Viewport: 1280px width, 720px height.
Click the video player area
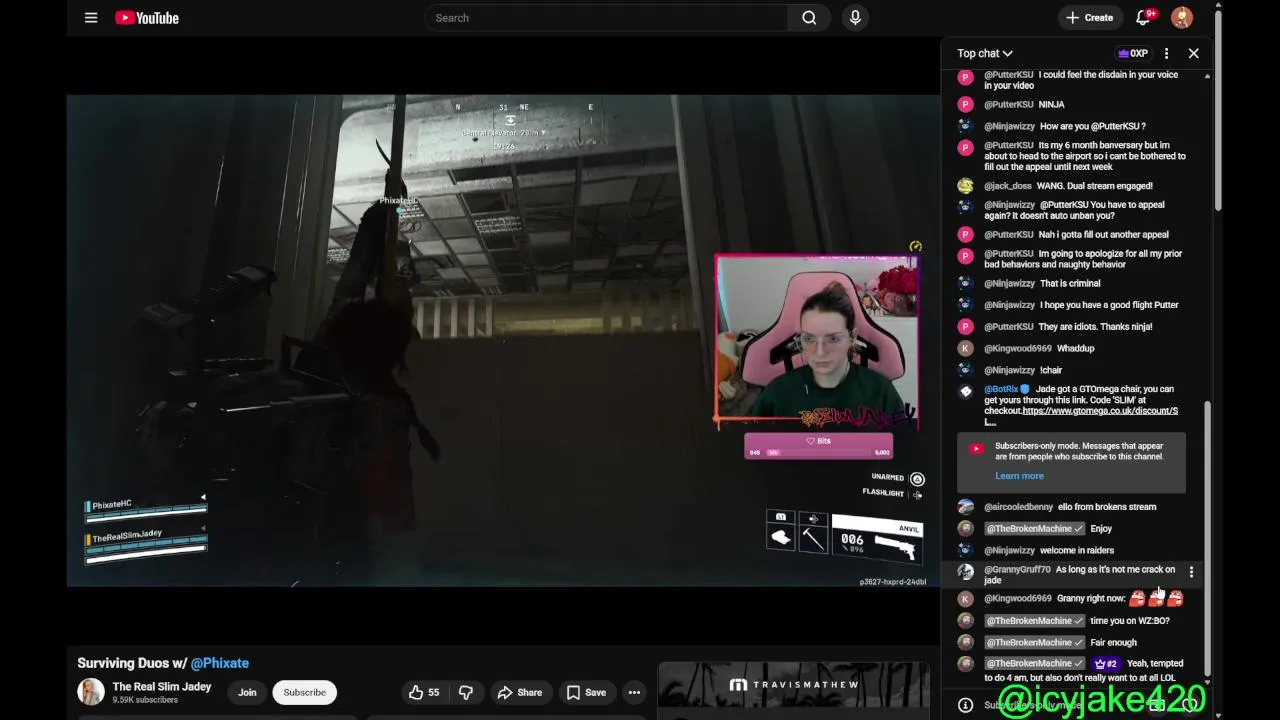click(x=503, y=340)
